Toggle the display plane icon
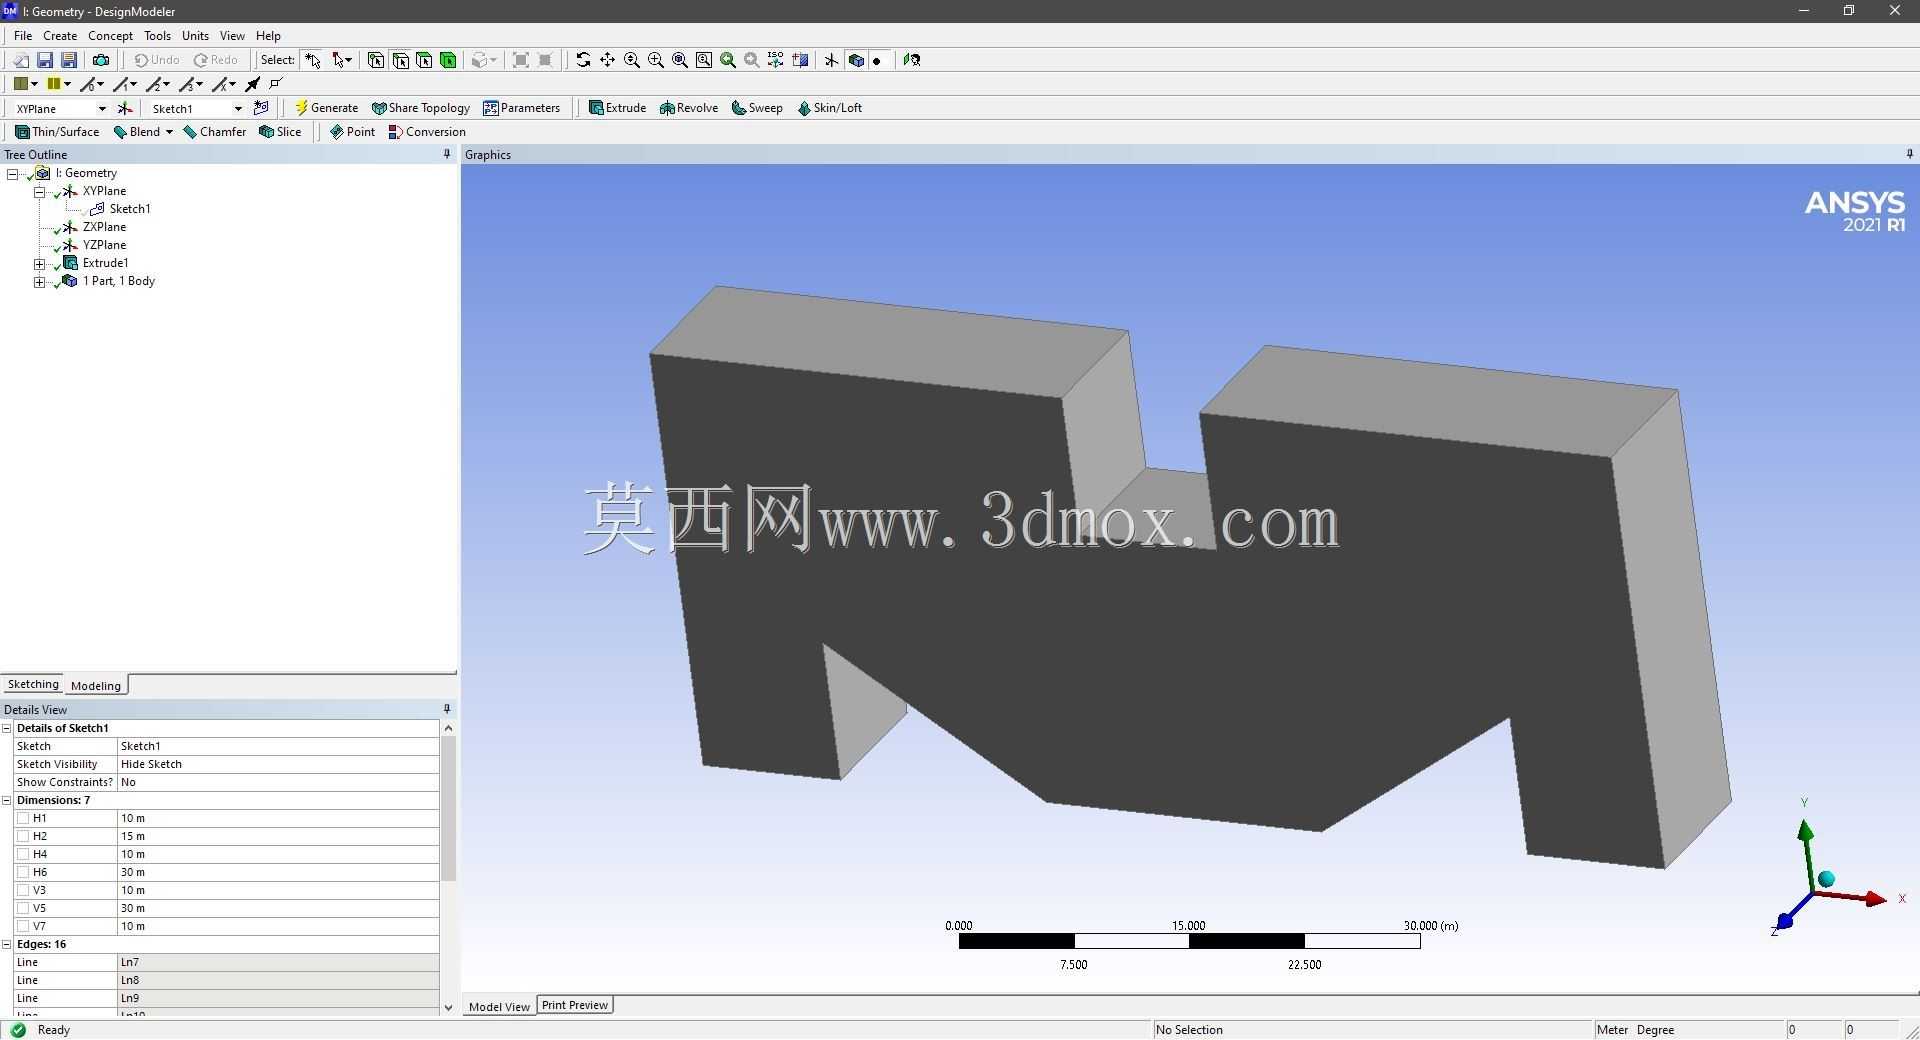Viewport: 1920px width, 1040px height. (x=831, y=60)
